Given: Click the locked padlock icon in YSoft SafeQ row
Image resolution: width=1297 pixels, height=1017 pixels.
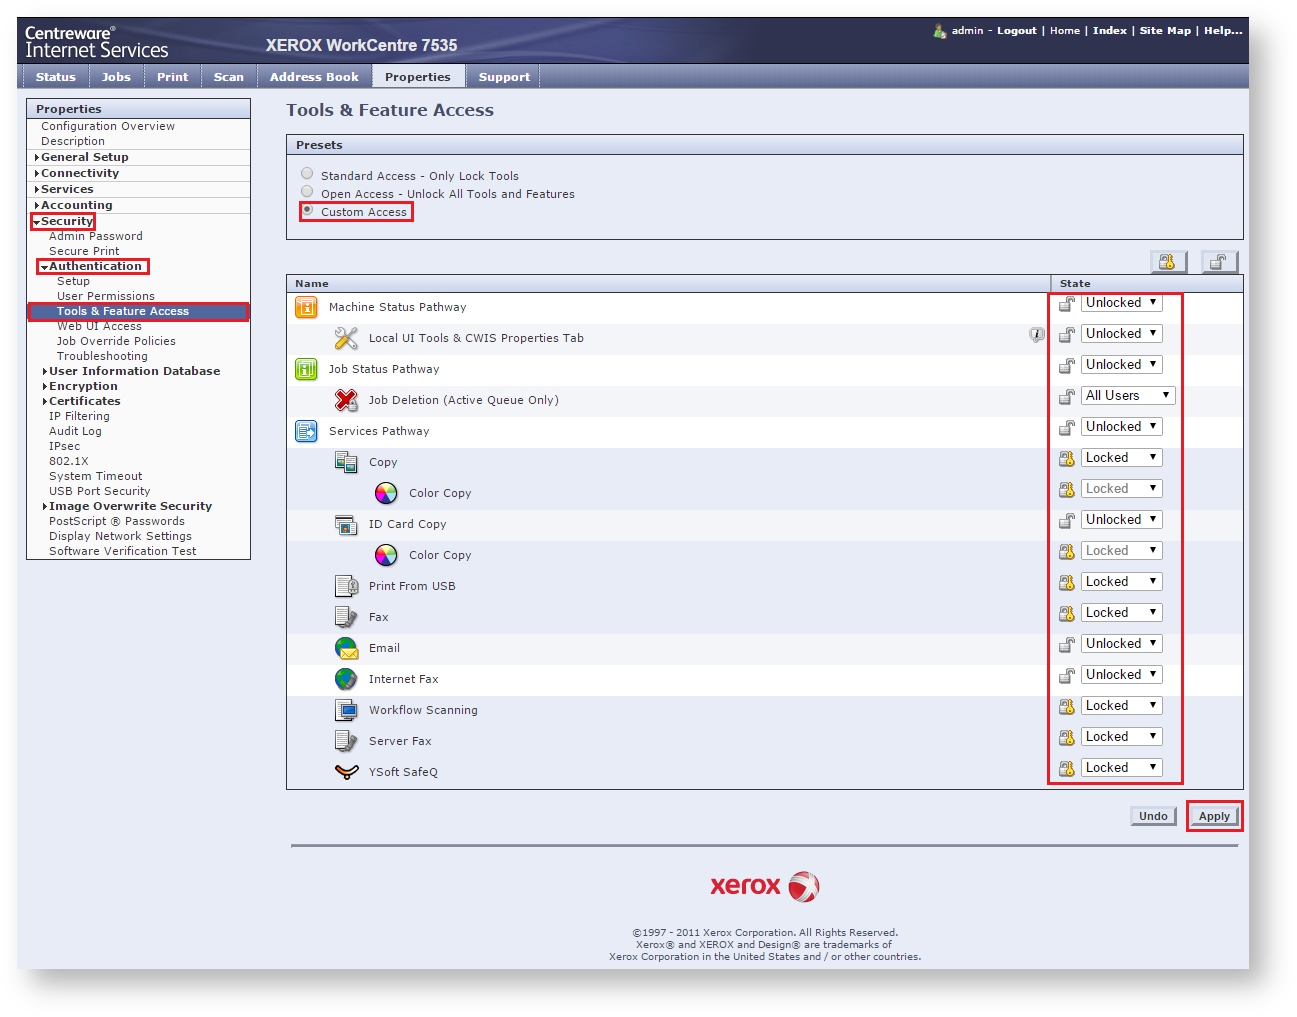Looking at the screenshot, I should click(1067, 768).
